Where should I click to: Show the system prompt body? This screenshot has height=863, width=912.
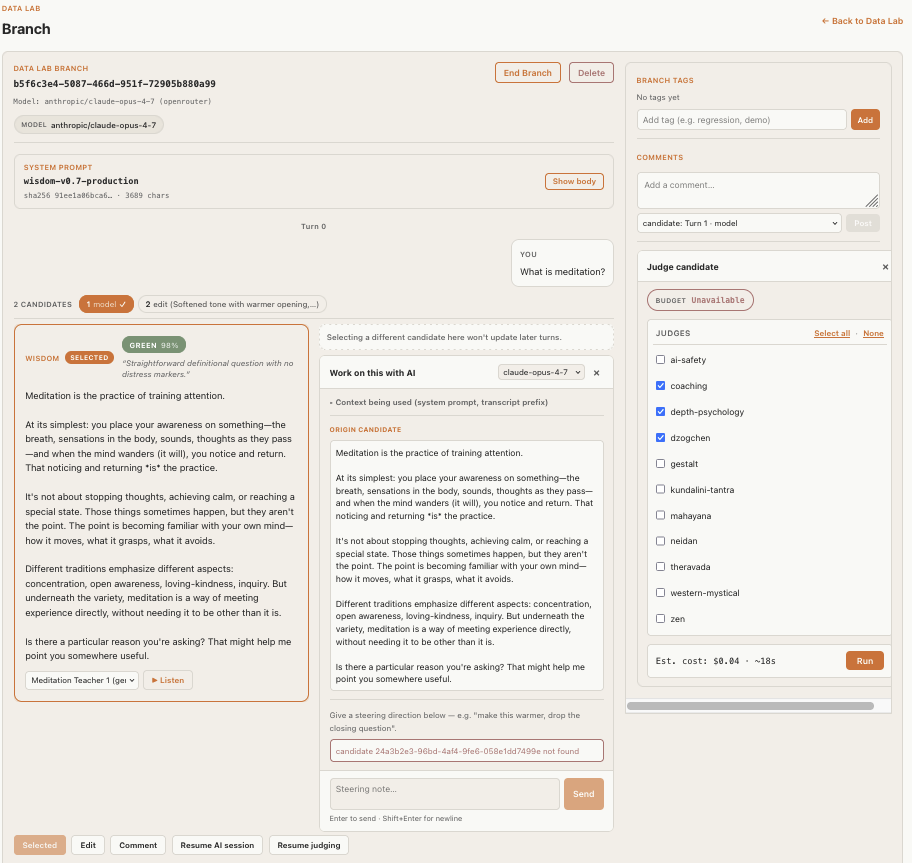[574, 181]
